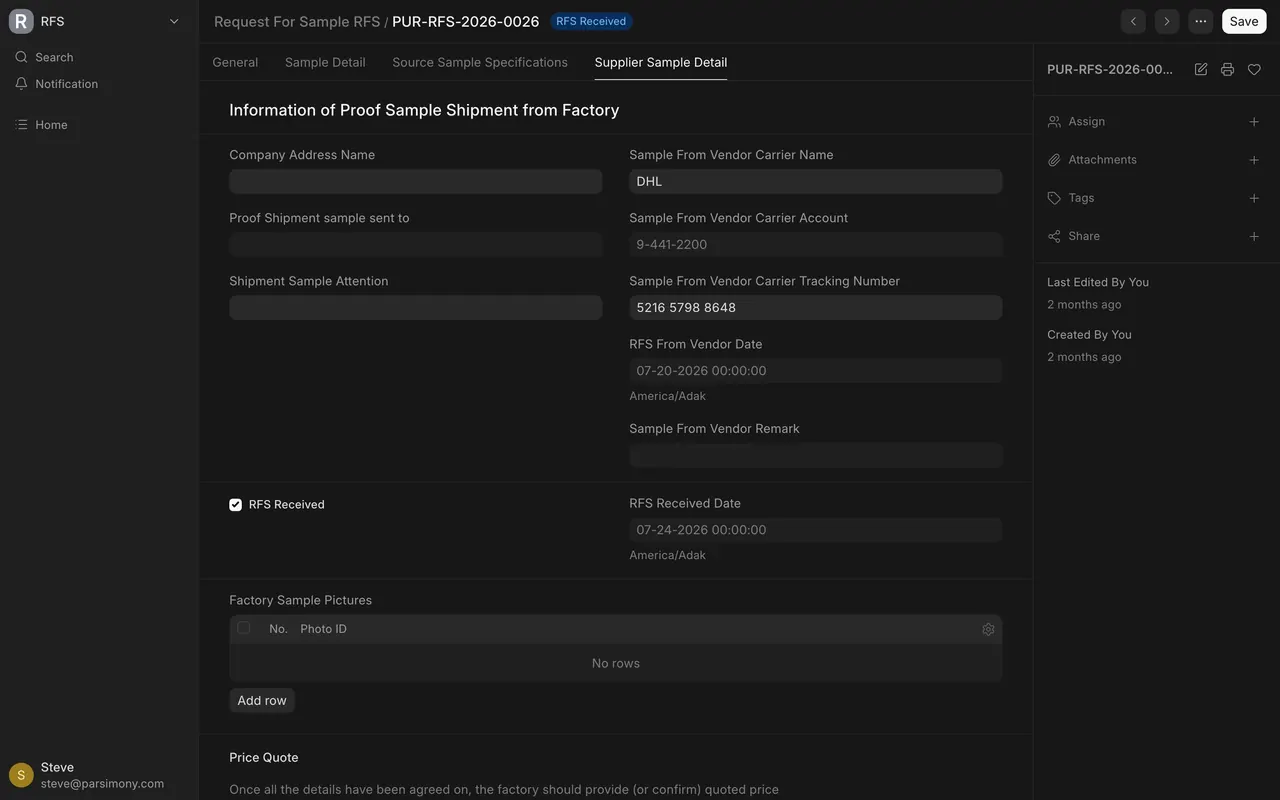Screen dimensions: 1280x800
Task: Go to the next document arrow
Action: (x=1167, y=21)
